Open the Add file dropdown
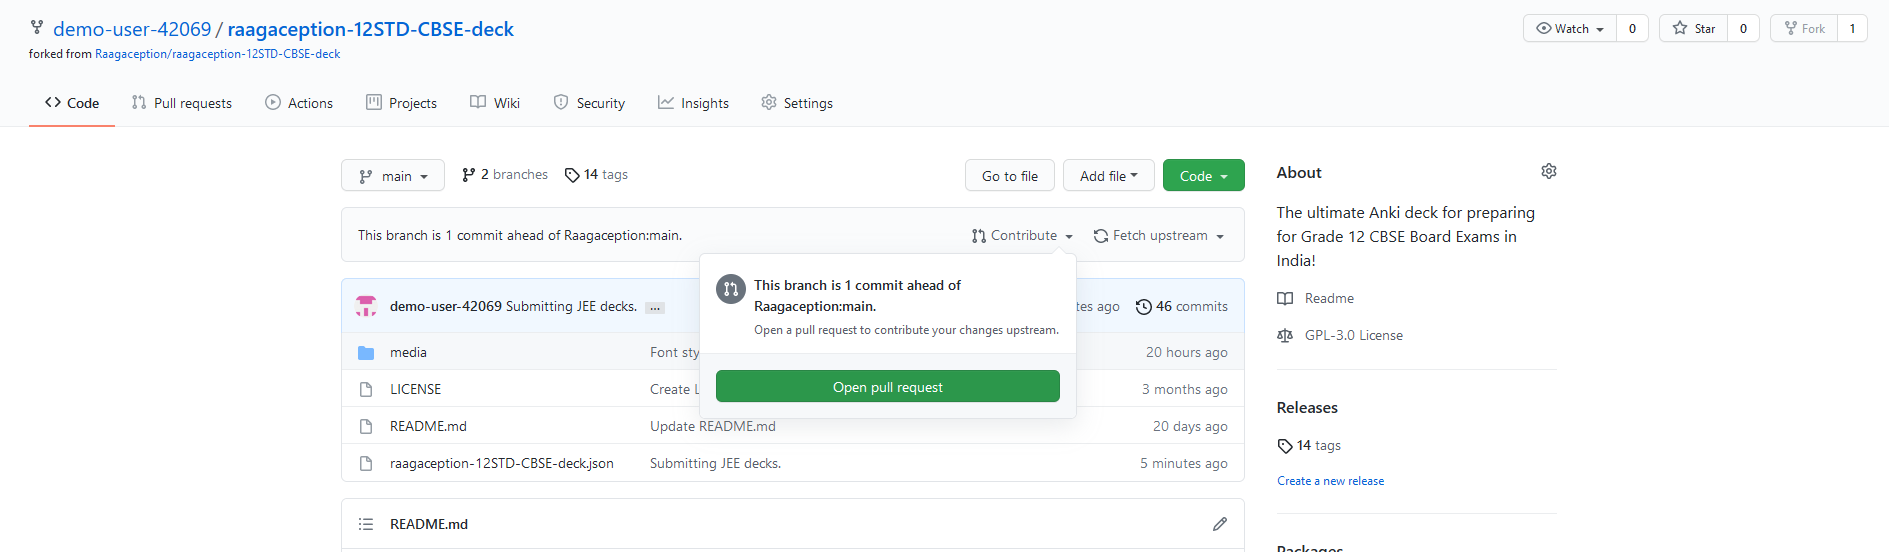This screenshot has height=552, width=1889. click(x=1108, y=176)
